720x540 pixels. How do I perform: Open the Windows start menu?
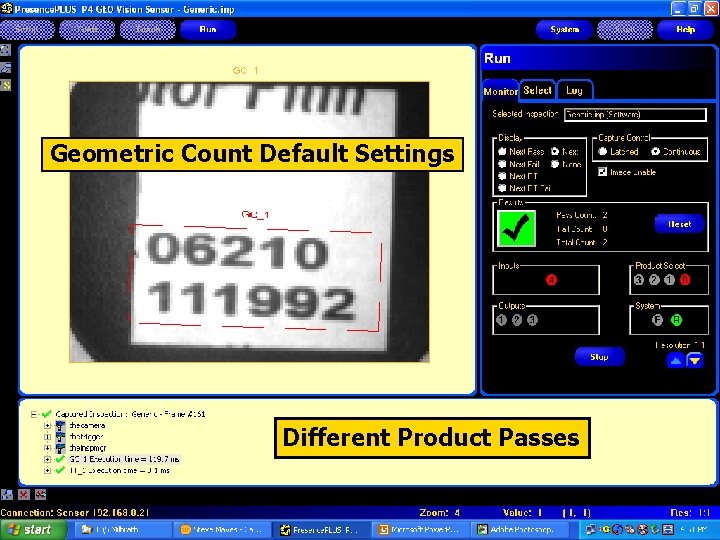pyautogui.click(x=33, y=530)
